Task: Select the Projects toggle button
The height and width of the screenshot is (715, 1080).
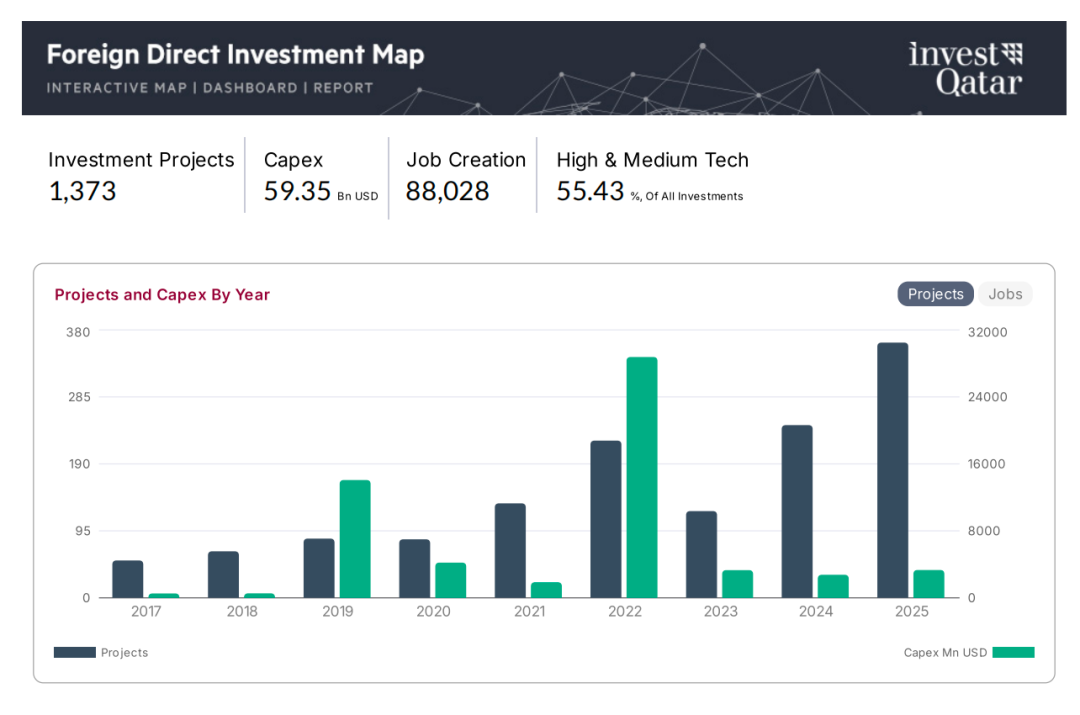Action: (935, 294)
